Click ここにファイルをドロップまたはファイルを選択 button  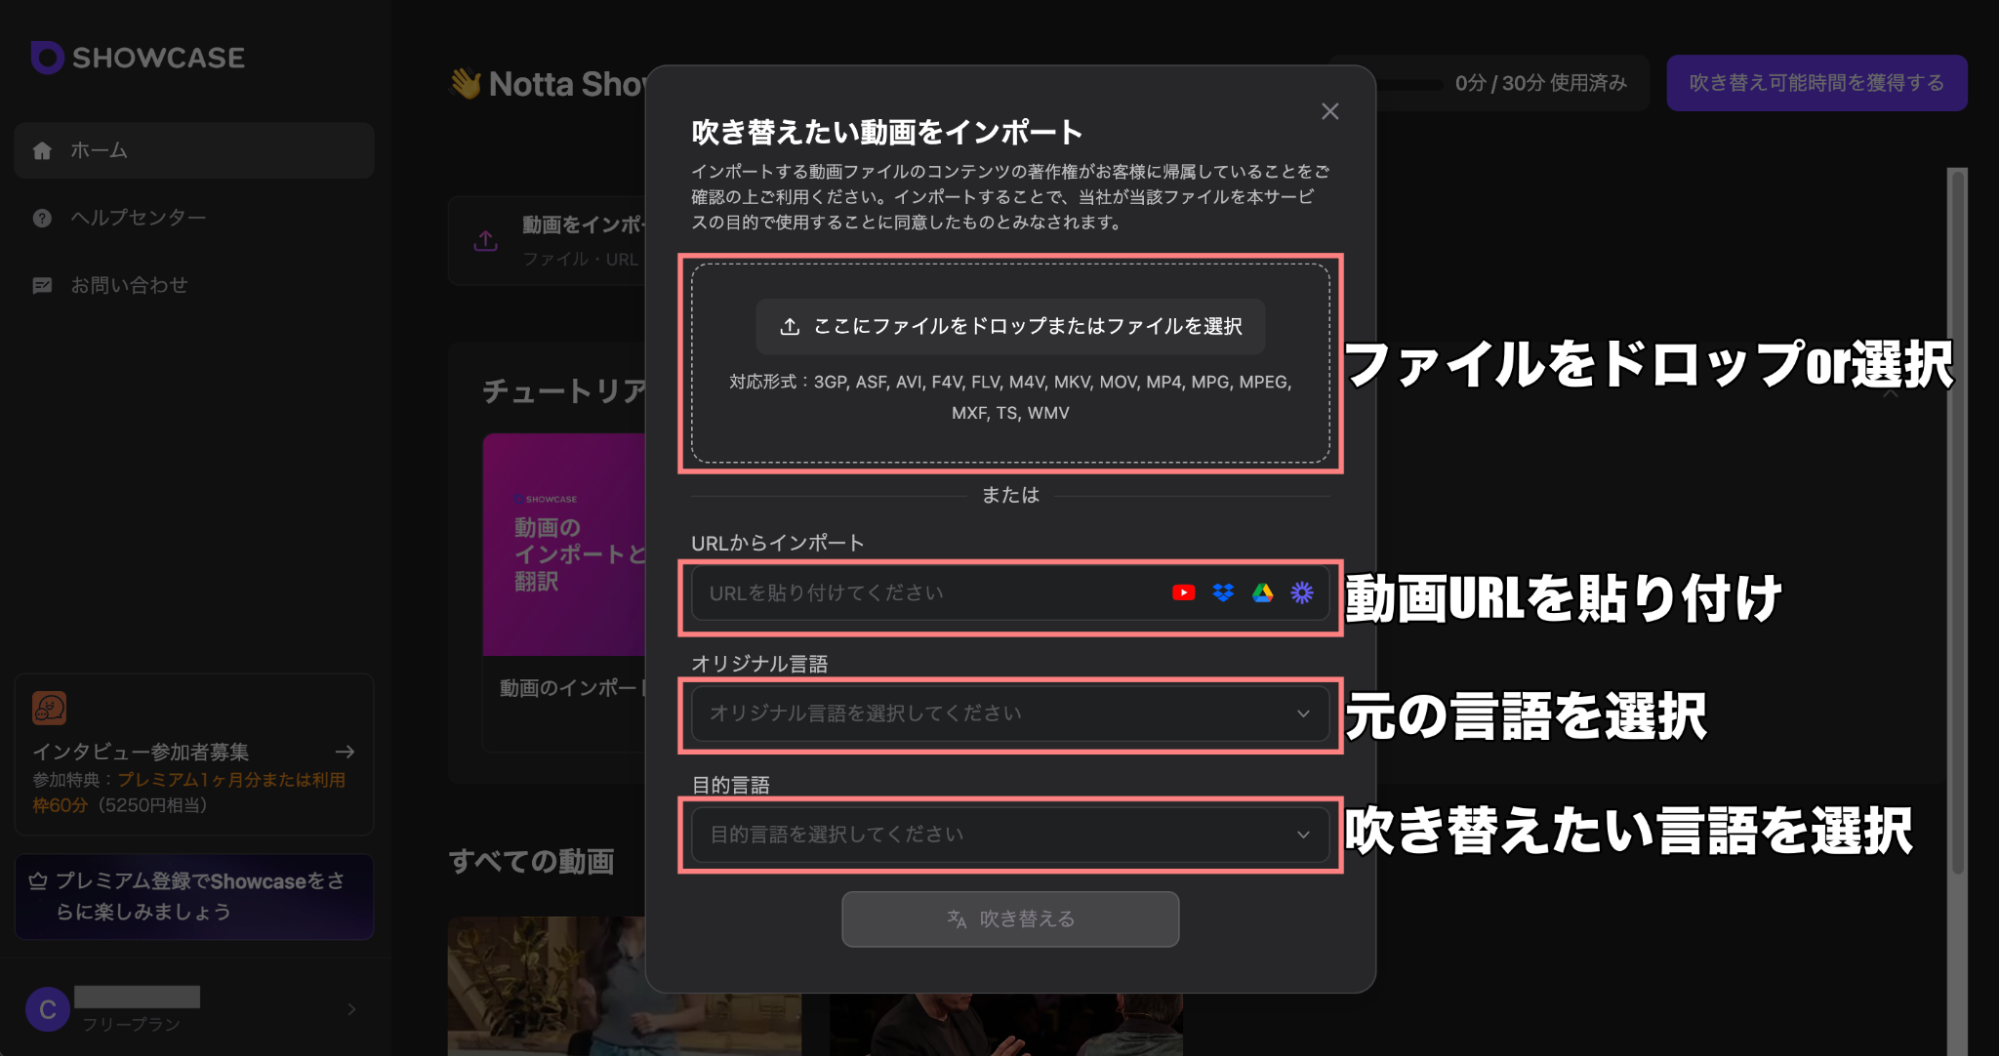tap(1010, 326)
